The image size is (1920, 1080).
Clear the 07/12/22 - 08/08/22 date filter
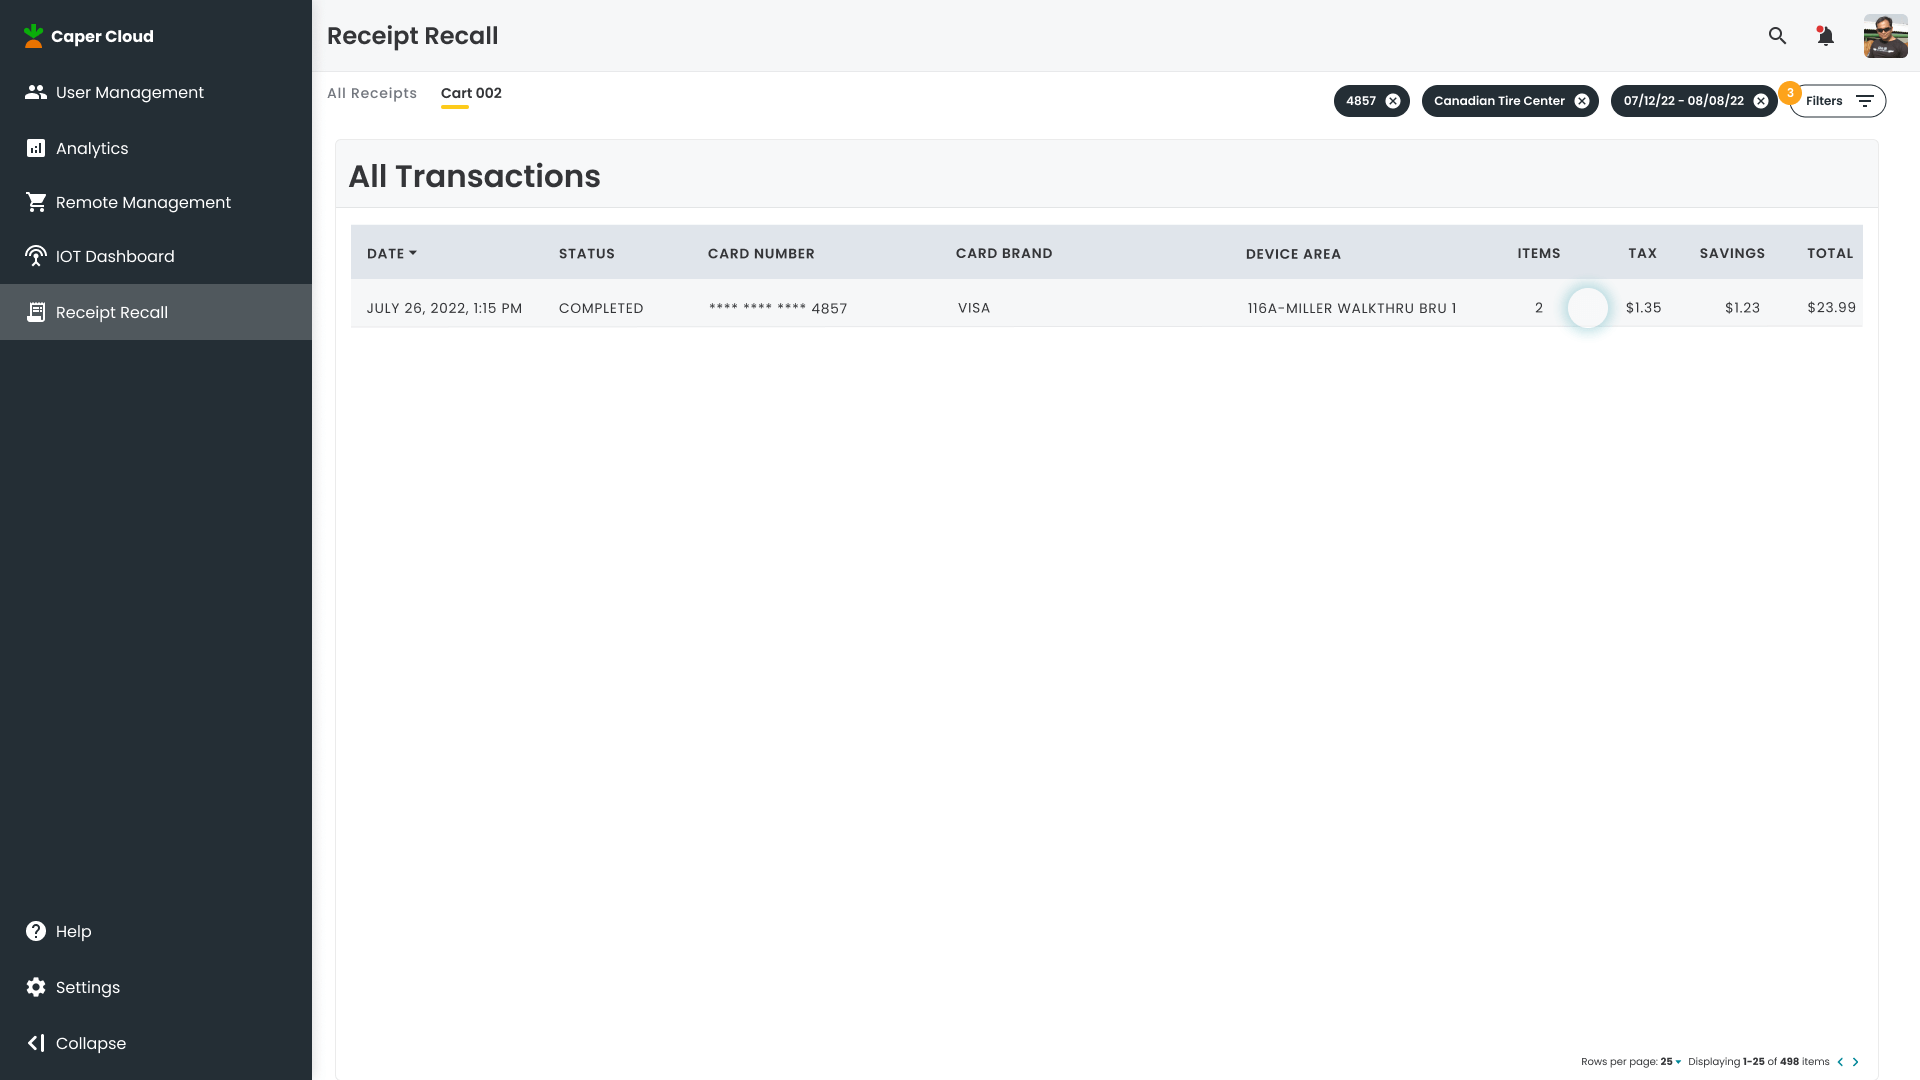coord(1761,101)
